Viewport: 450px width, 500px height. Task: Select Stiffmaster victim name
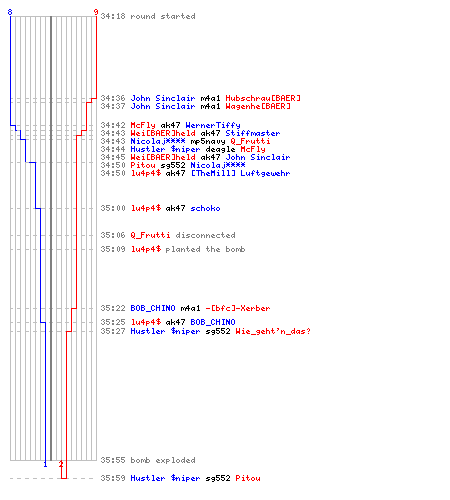click(253, 133)
